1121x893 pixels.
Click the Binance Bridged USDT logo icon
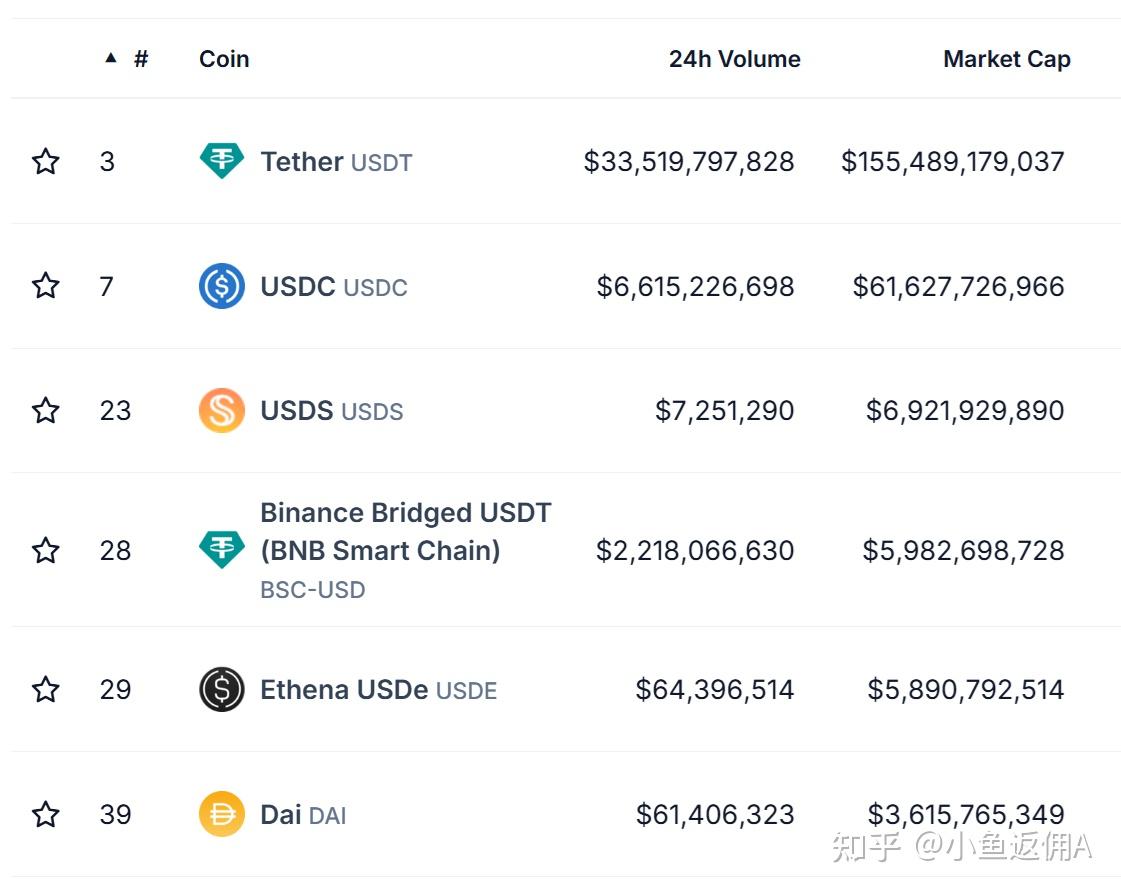point(221,549)
